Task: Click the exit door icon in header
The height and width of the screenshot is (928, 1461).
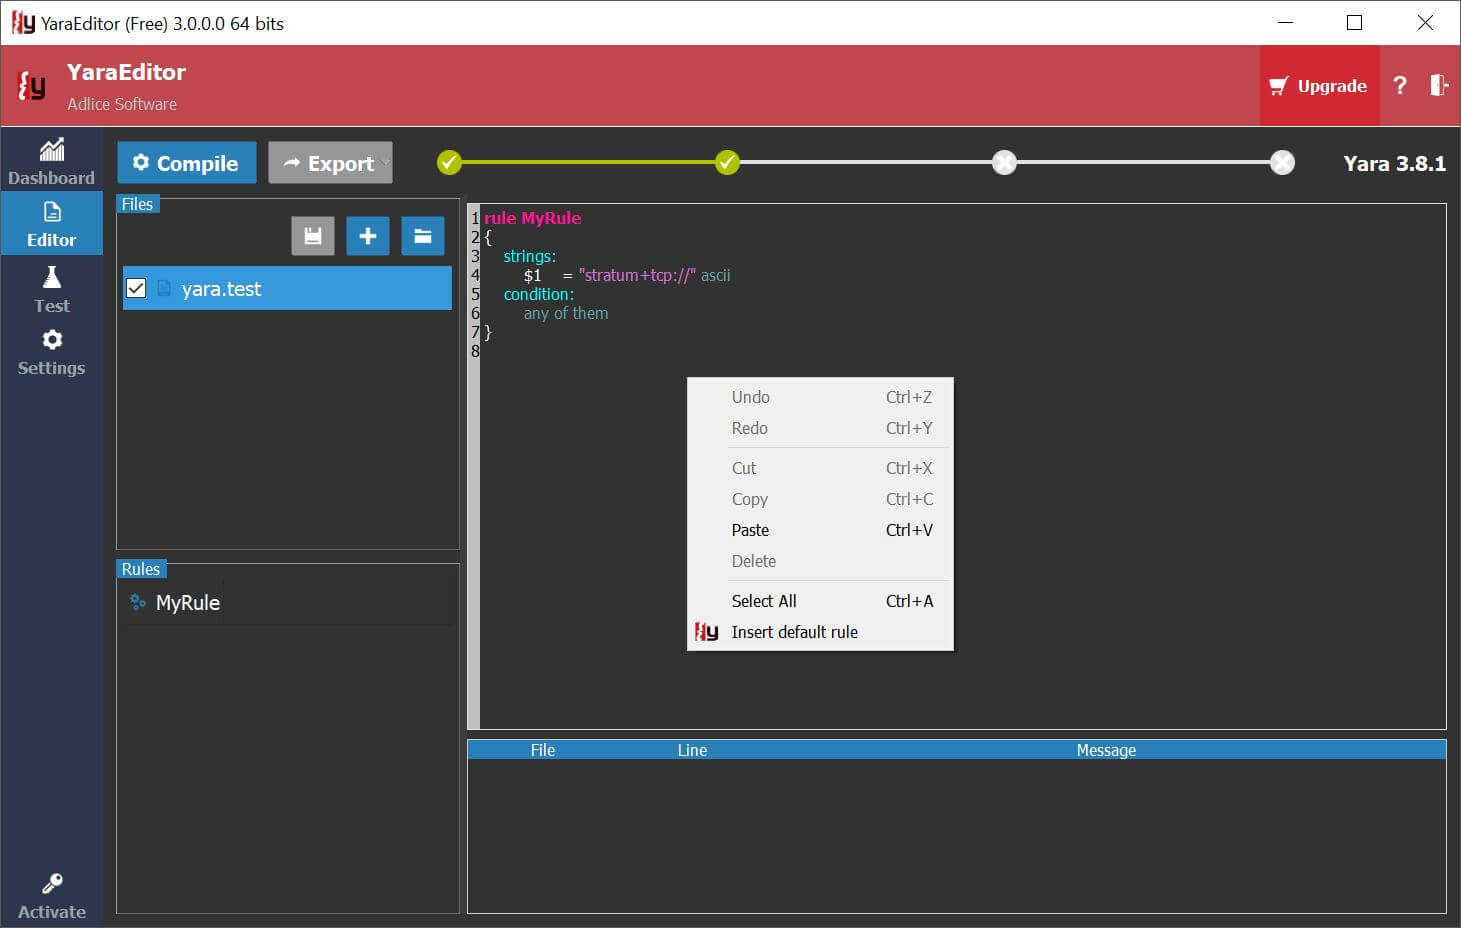Action: click(1438, 86)
